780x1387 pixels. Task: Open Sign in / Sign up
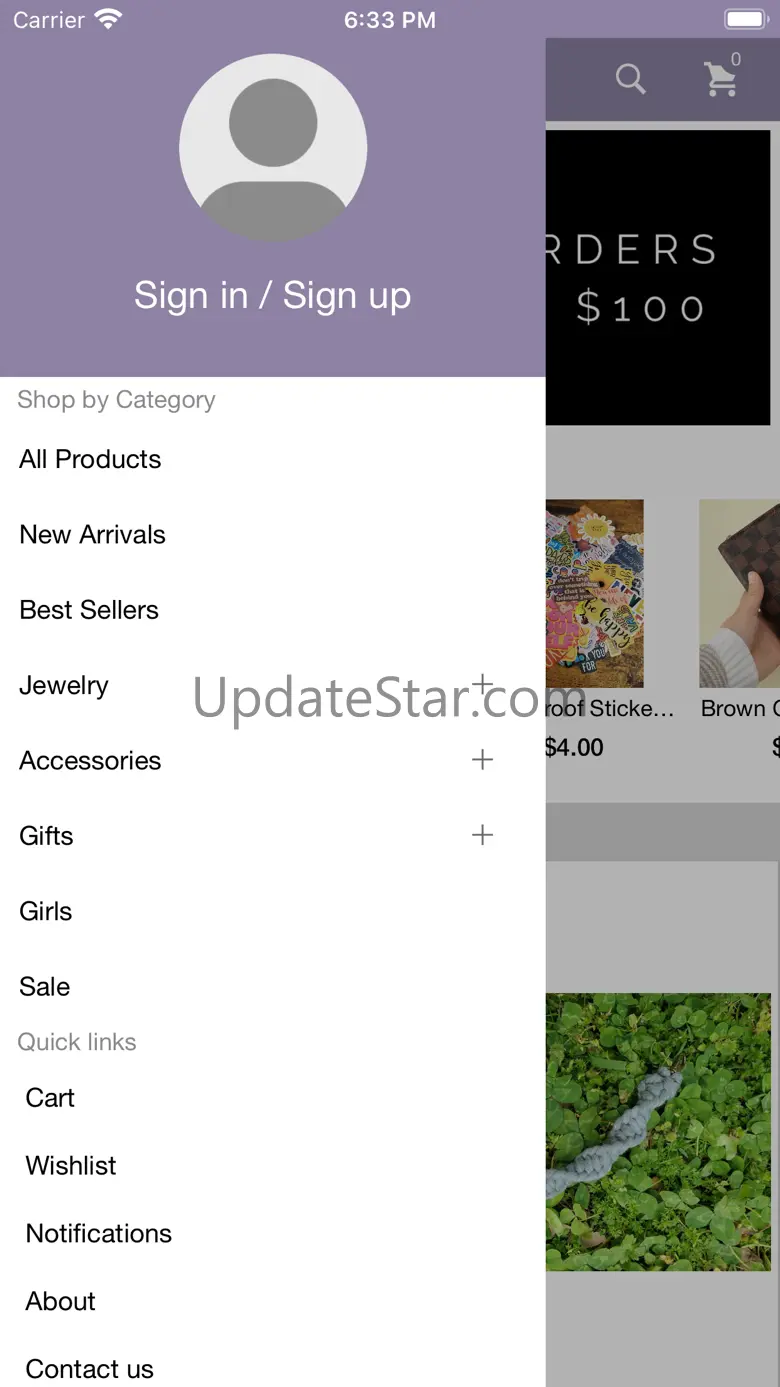(273, 296)
